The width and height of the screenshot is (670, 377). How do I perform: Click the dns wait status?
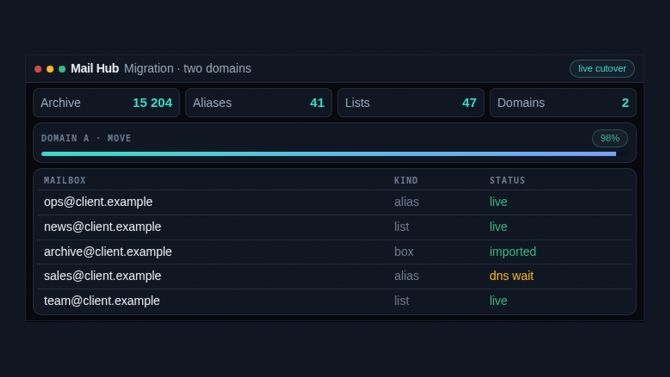click(511, 276)
